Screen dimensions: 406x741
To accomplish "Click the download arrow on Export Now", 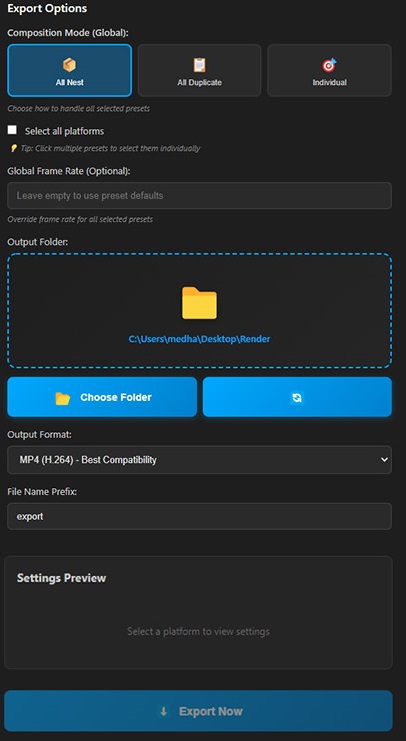I will point(164,711).
